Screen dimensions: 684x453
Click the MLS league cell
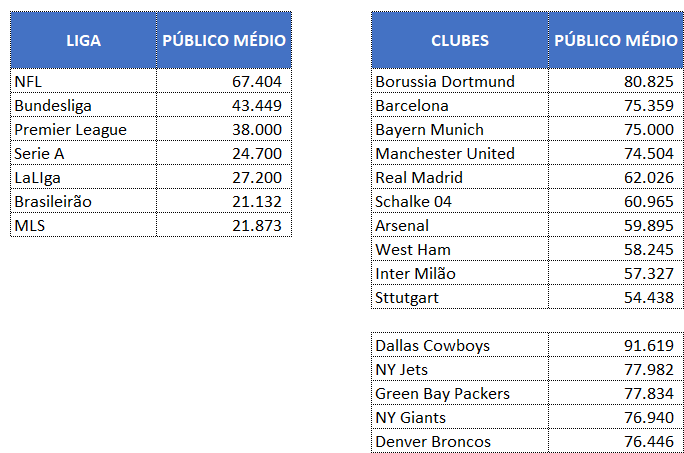tap(84, 225)
